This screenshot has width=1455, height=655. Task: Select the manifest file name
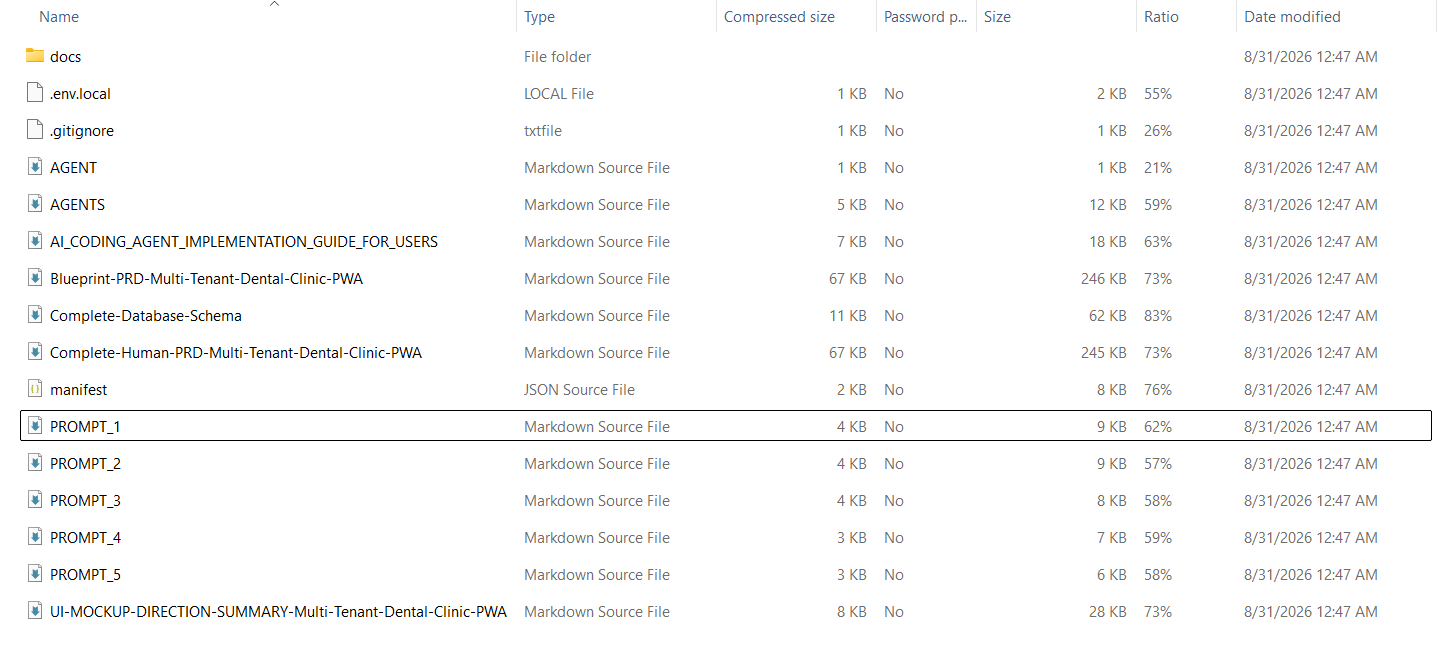[x=78, y=390]
